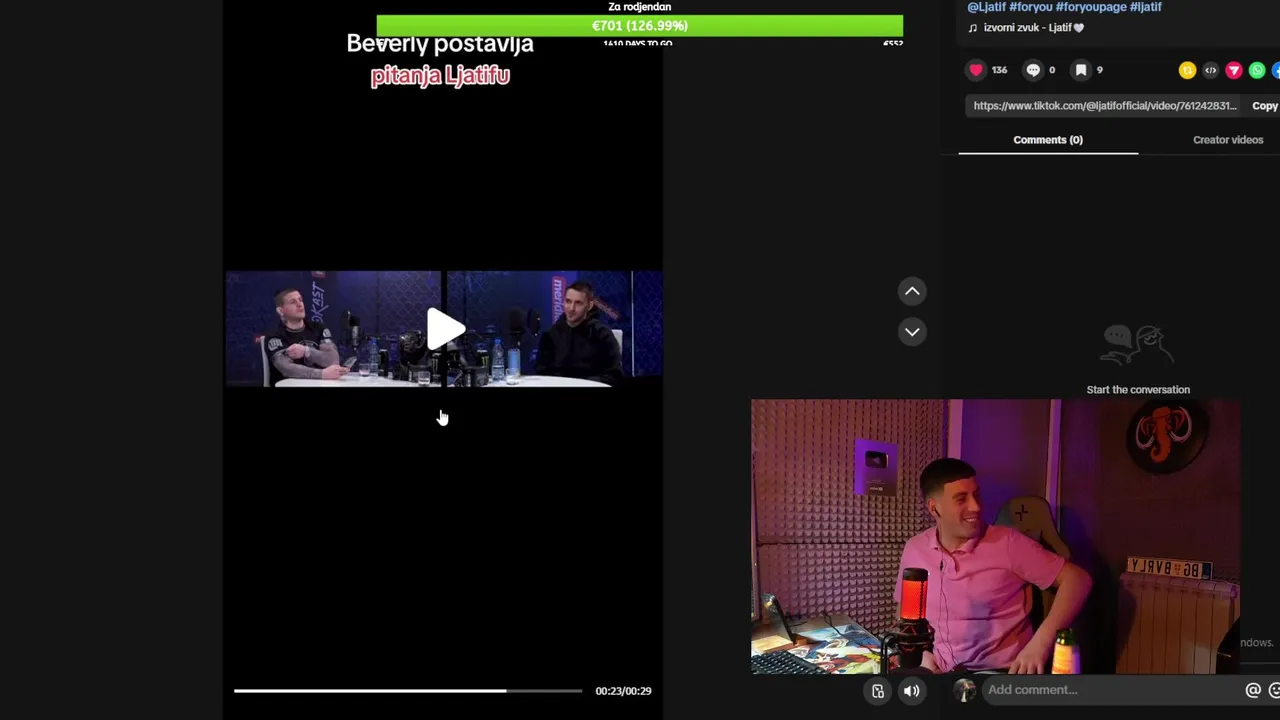This screenshot has height=720, width=1280.
Task: Insert a mention with the @ icon
Action: point(1253,690)
